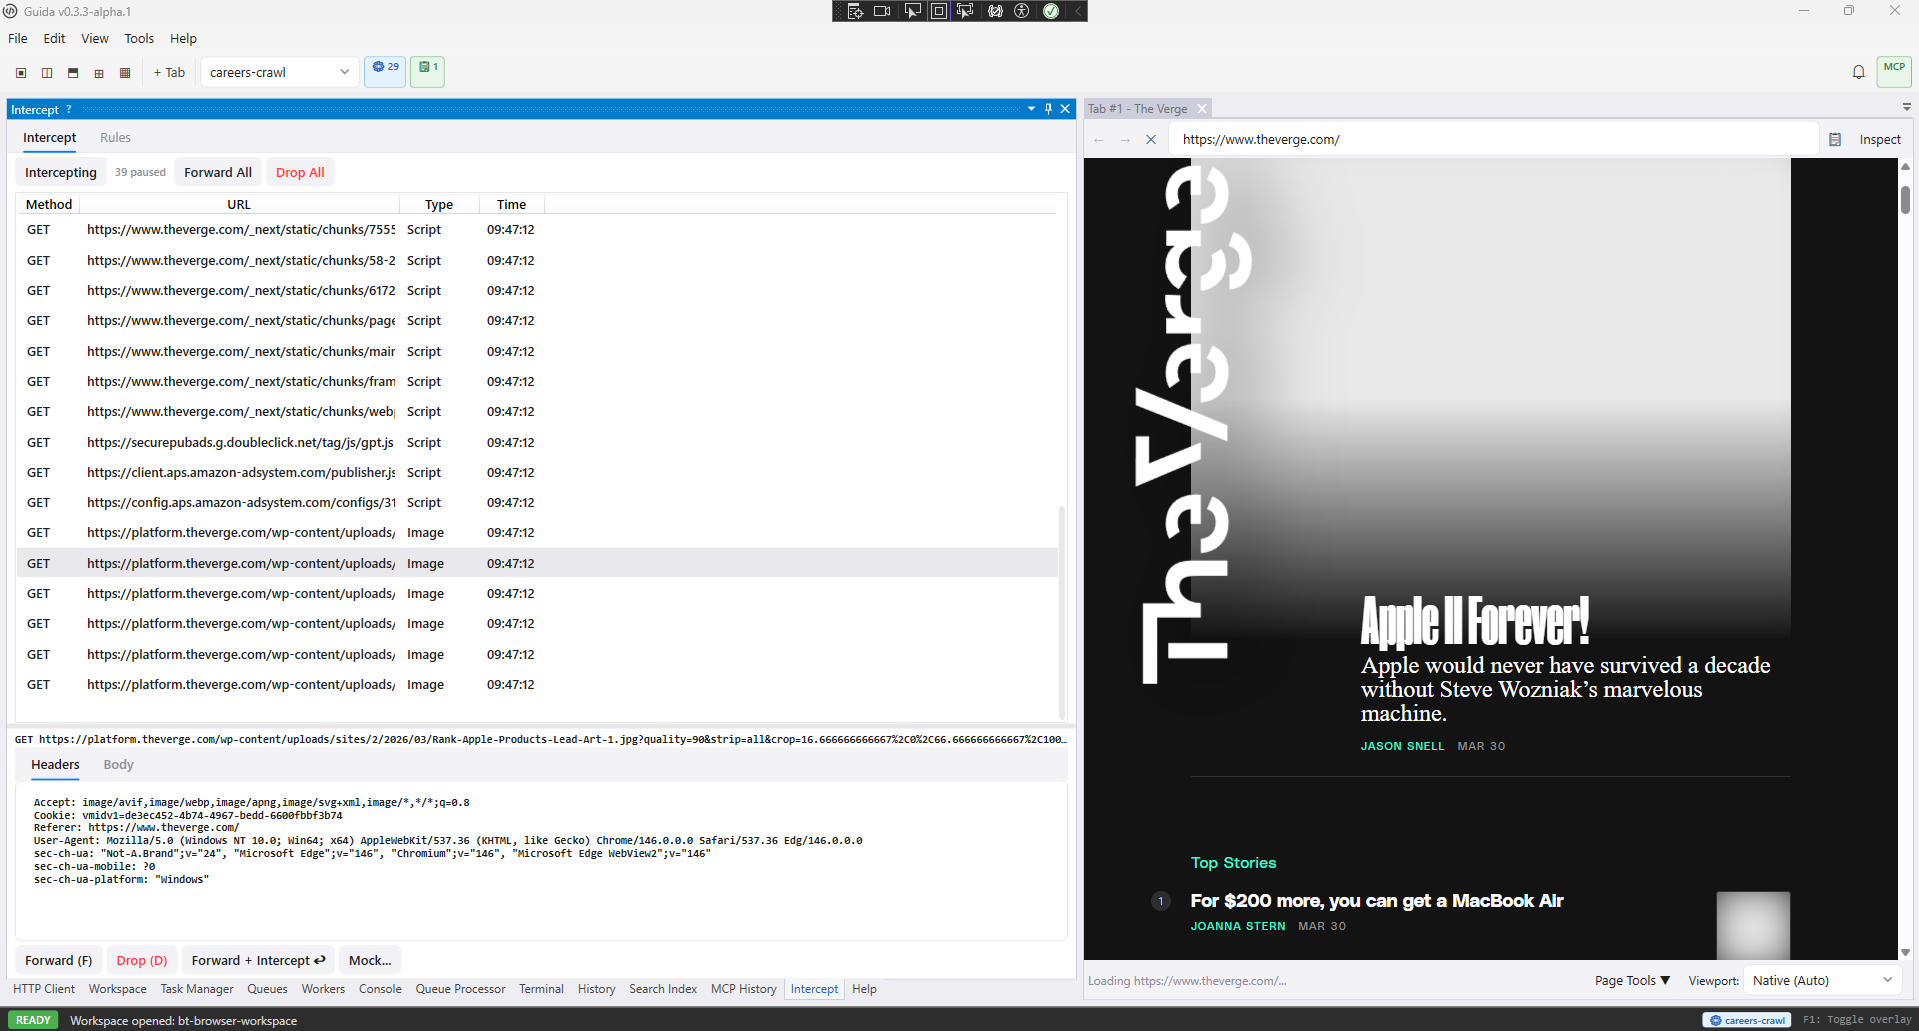Image resolution: width=1919 pixels, height=1031 pixels.
Task: Pin the Intercept panel
Action: [x=1048, y=109]
